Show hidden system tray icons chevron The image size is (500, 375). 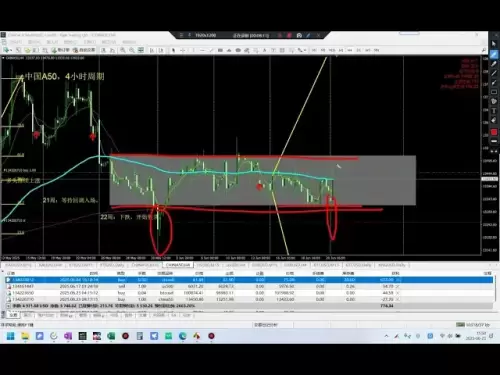pyautogui.click(x=386, y=336)
